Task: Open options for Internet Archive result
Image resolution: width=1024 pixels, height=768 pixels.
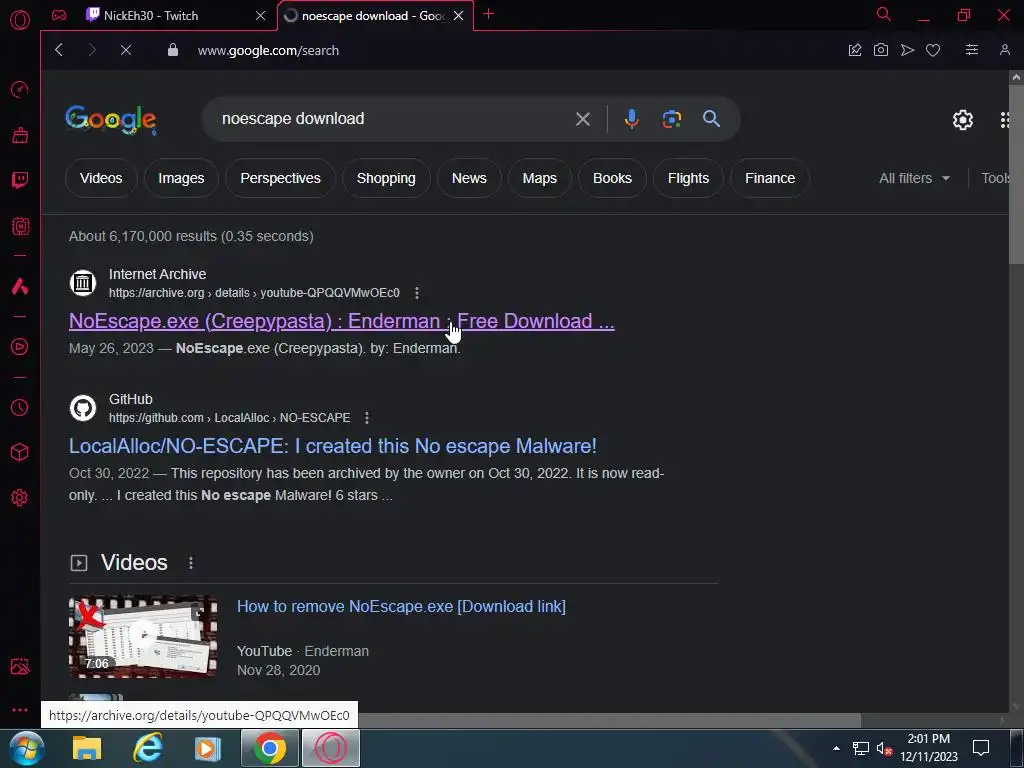Action: [417, 293]
